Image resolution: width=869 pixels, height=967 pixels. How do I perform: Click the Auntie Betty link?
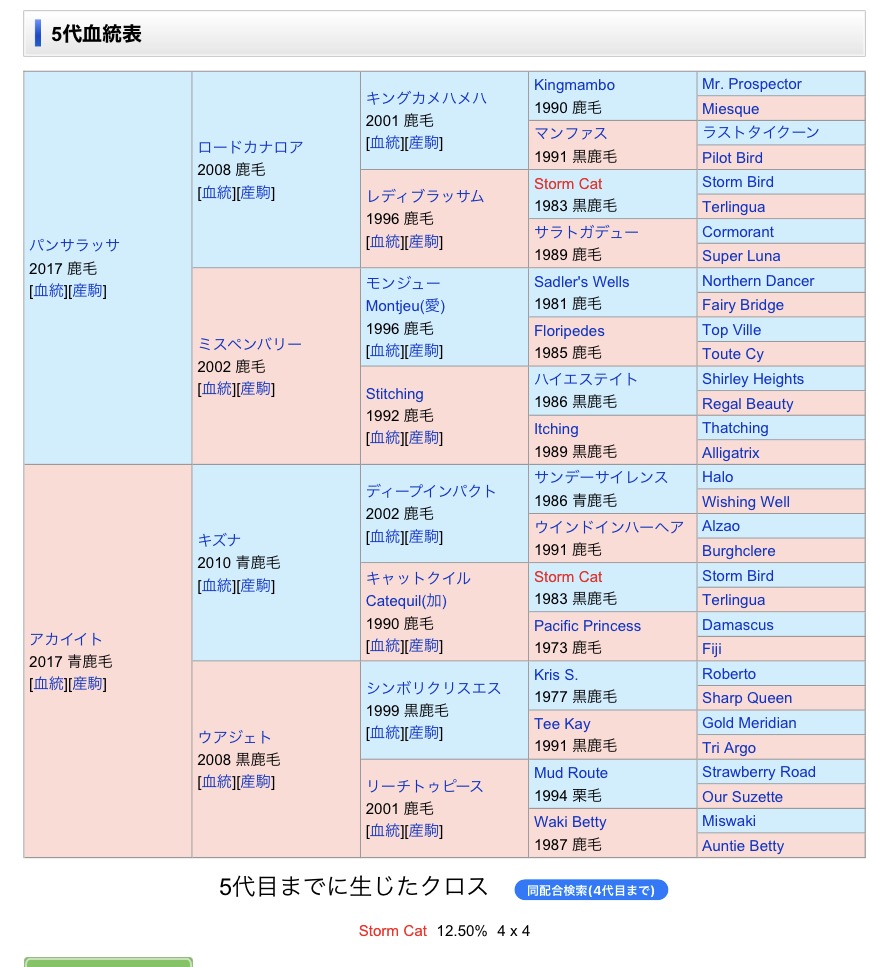742,846
